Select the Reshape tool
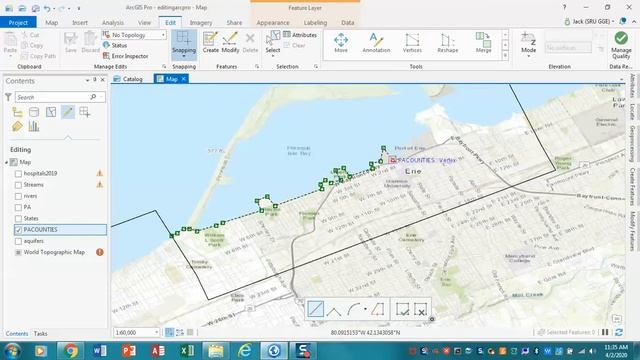This screenshot has height=360, width=640. click(447, 43)
